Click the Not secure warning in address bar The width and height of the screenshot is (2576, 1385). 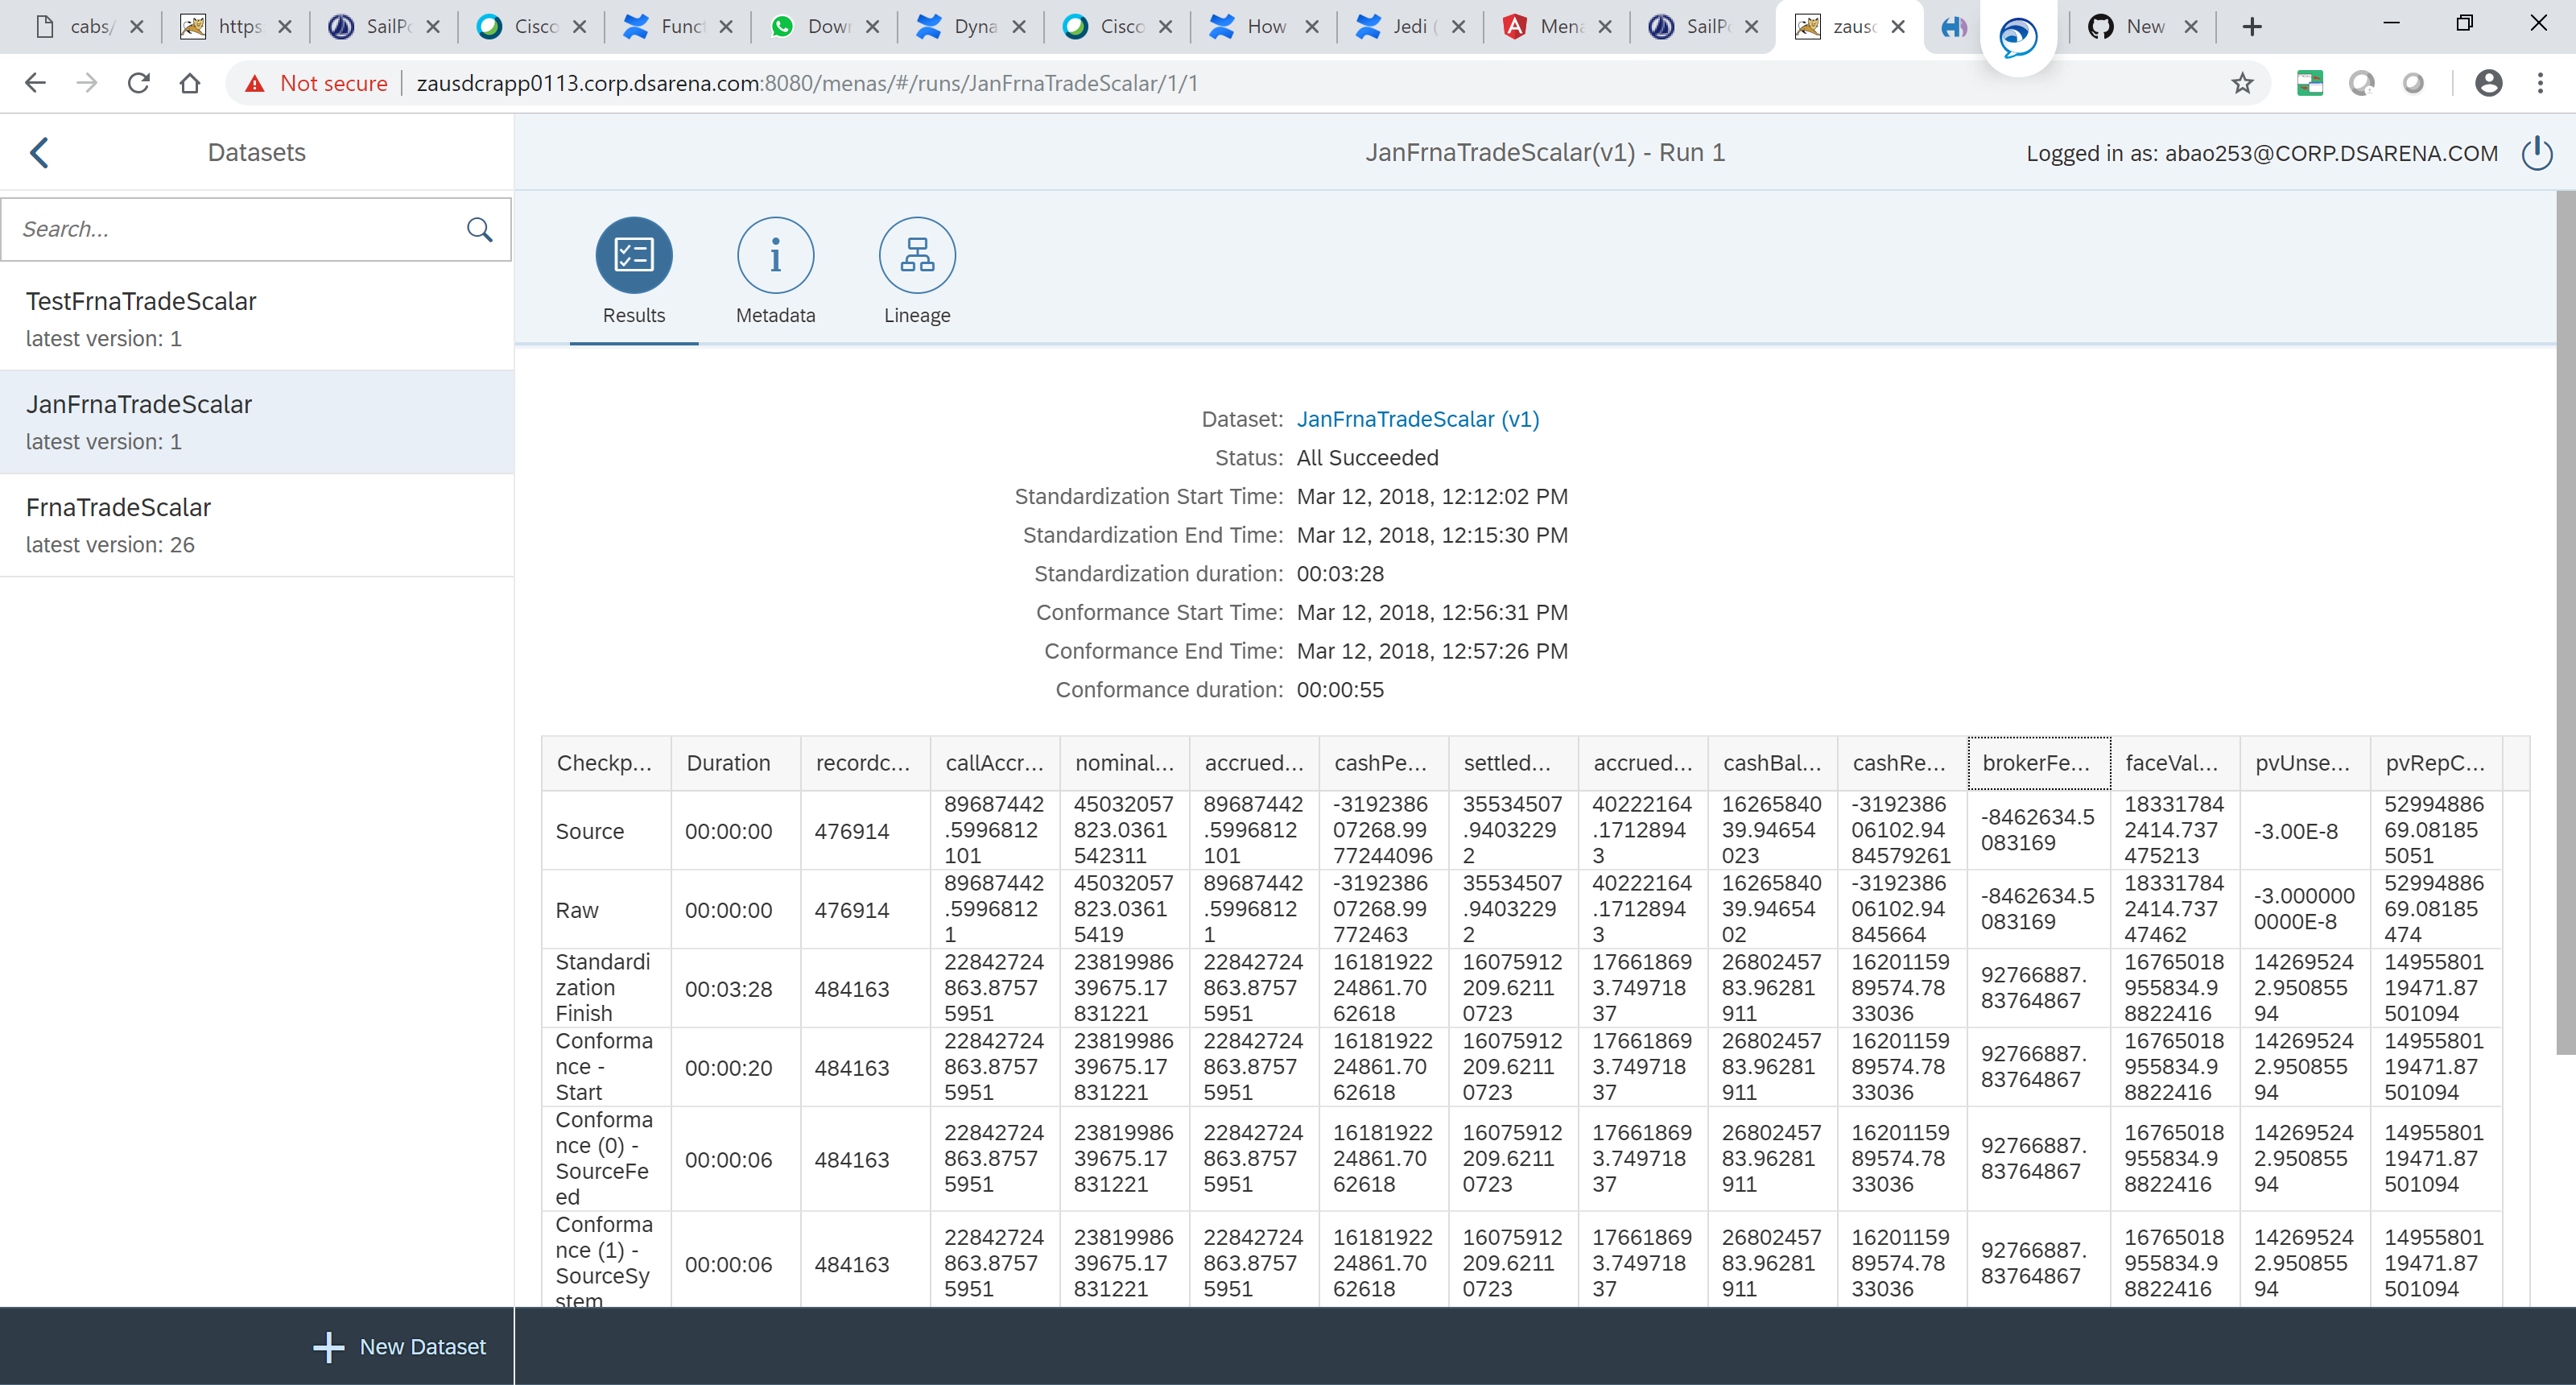coord(317,83)
